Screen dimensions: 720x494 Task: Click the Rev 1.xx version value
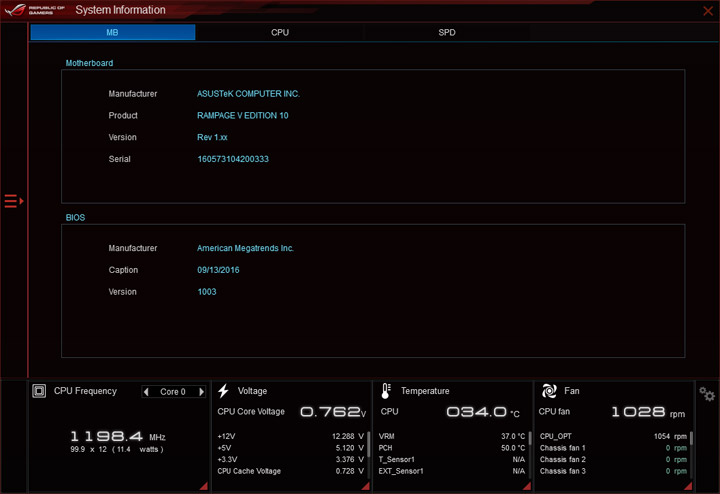[x=212, y=137]
